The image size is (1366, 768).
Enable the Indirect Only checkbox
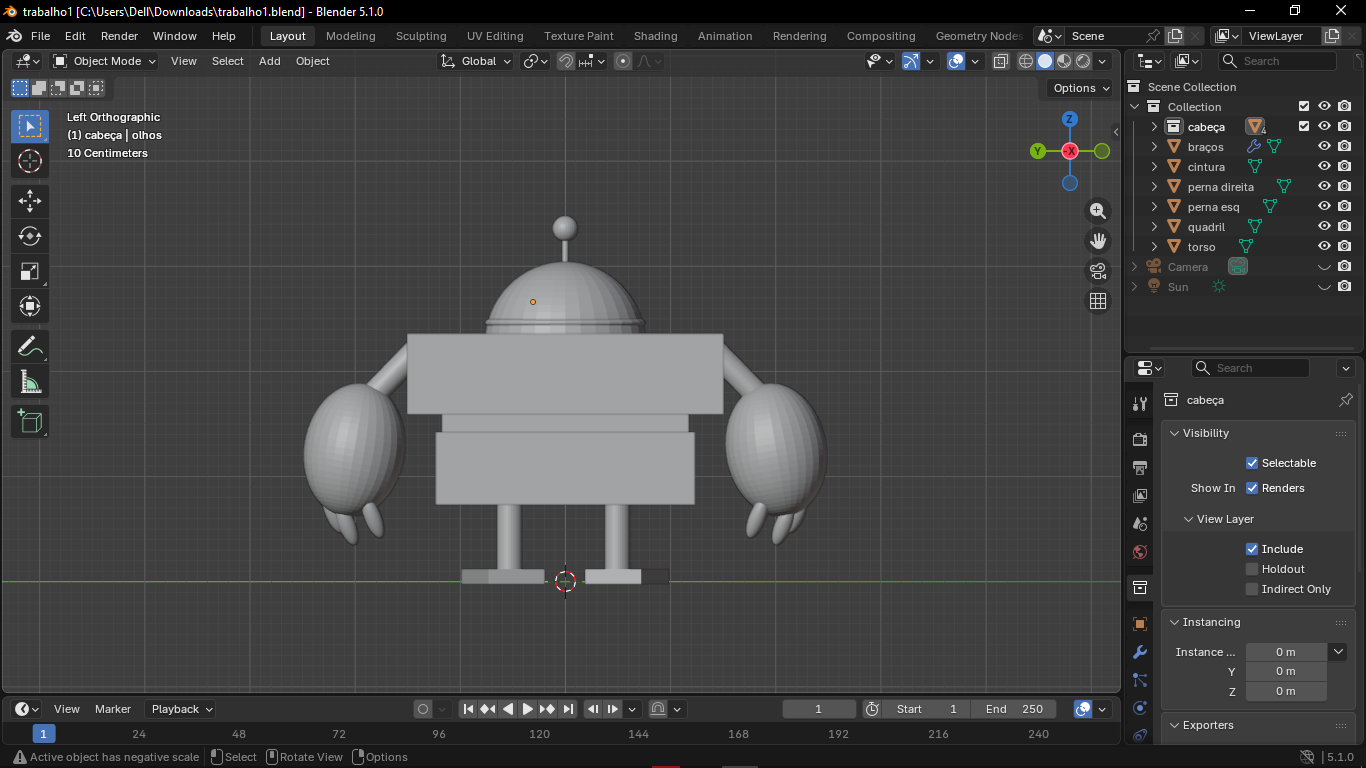tap(1251, 589)
